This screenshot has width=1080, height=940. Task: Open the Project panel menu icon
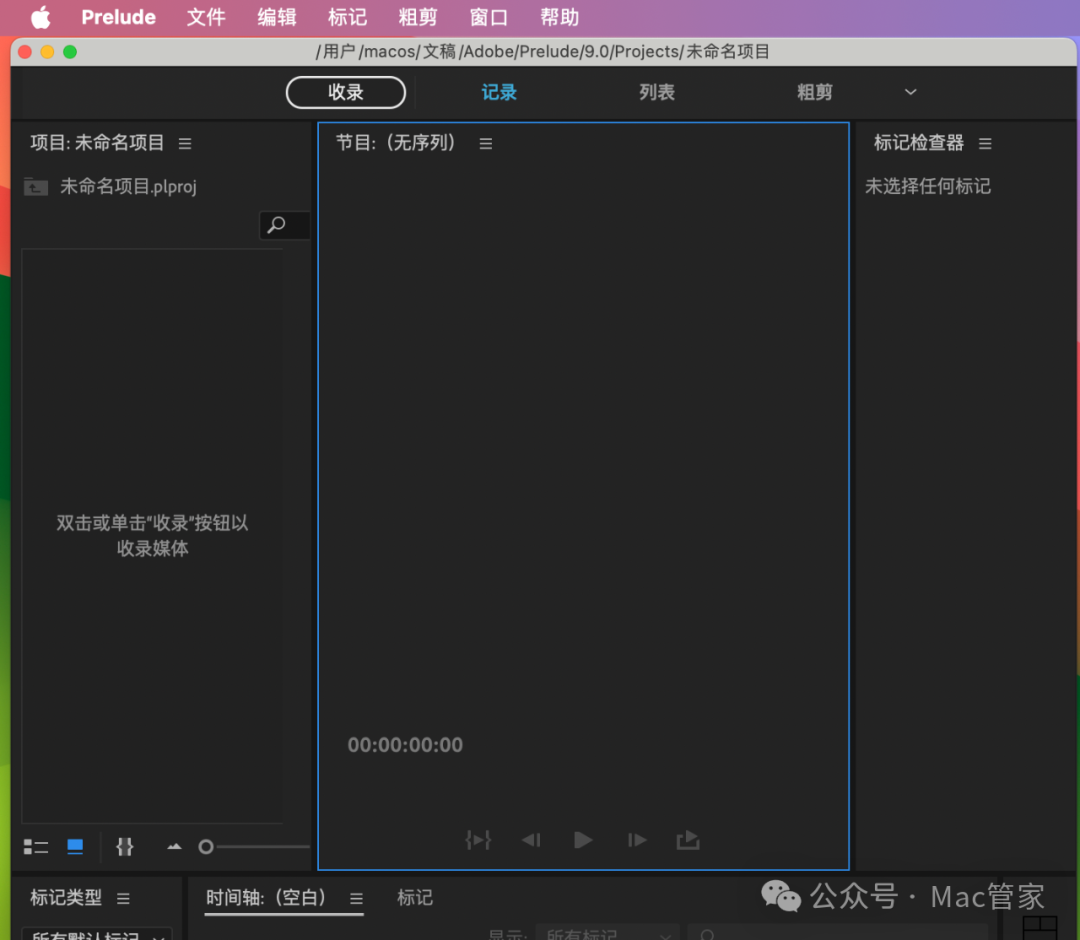pos(184,143)
